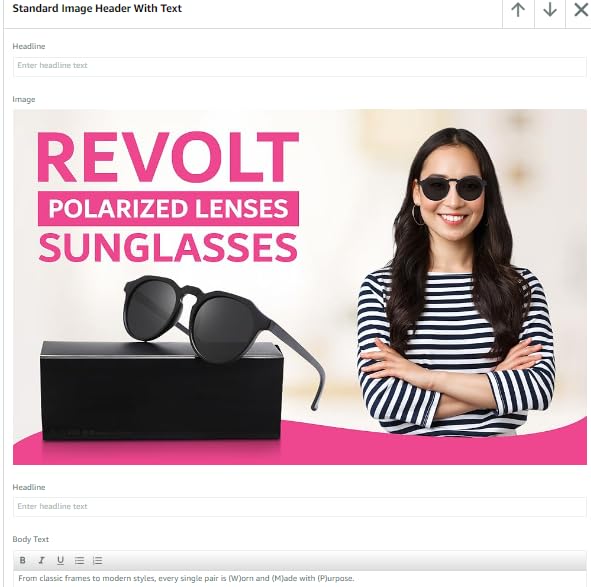Screen dimensions: 591x587
Task: Focus the headline field above the image
Action: pyautogui.click(x=300, y=66)
